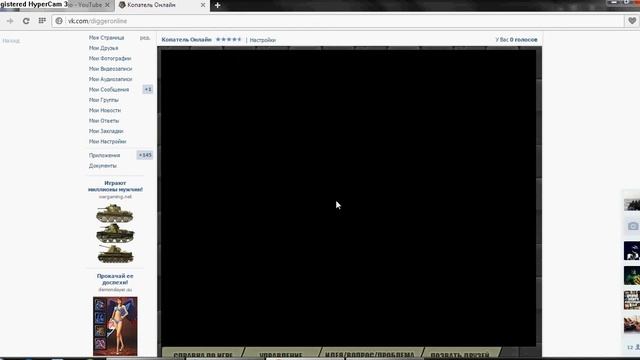Open Приложения in sidebar
Image resolution: width=640 pixels, height=360 pixels.
coord(104,156)
